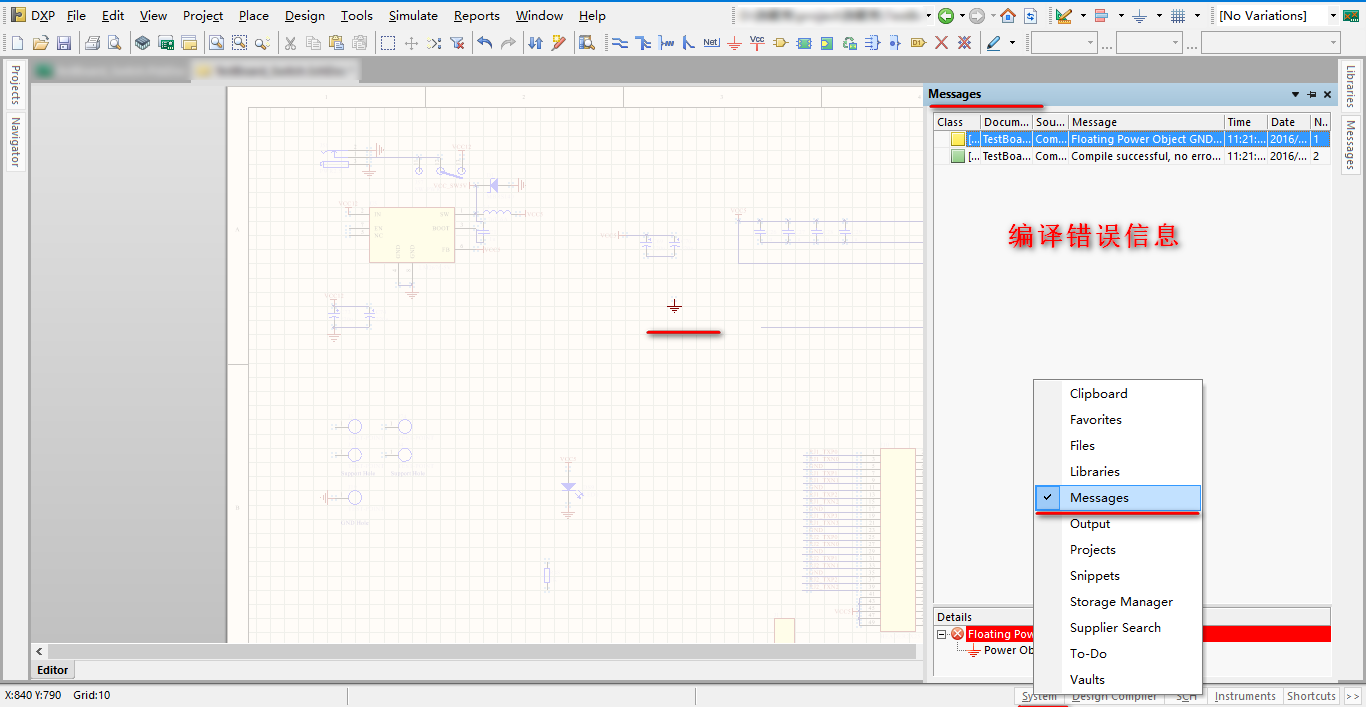Screen dimensions: 1366x707
Task: Click the Instruments status bar button
Action: tap(1245, 696)
